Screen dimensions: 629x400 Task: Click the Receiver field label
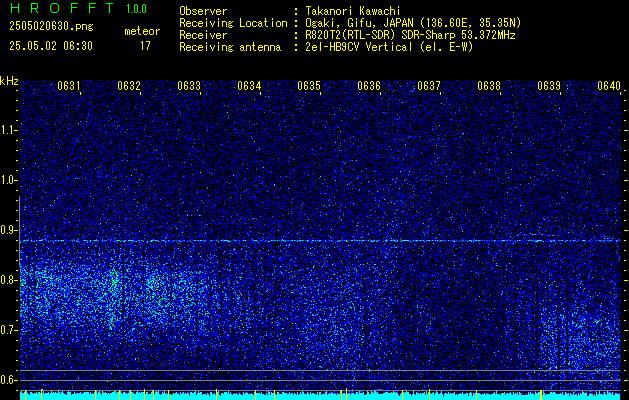click(203, 35)
